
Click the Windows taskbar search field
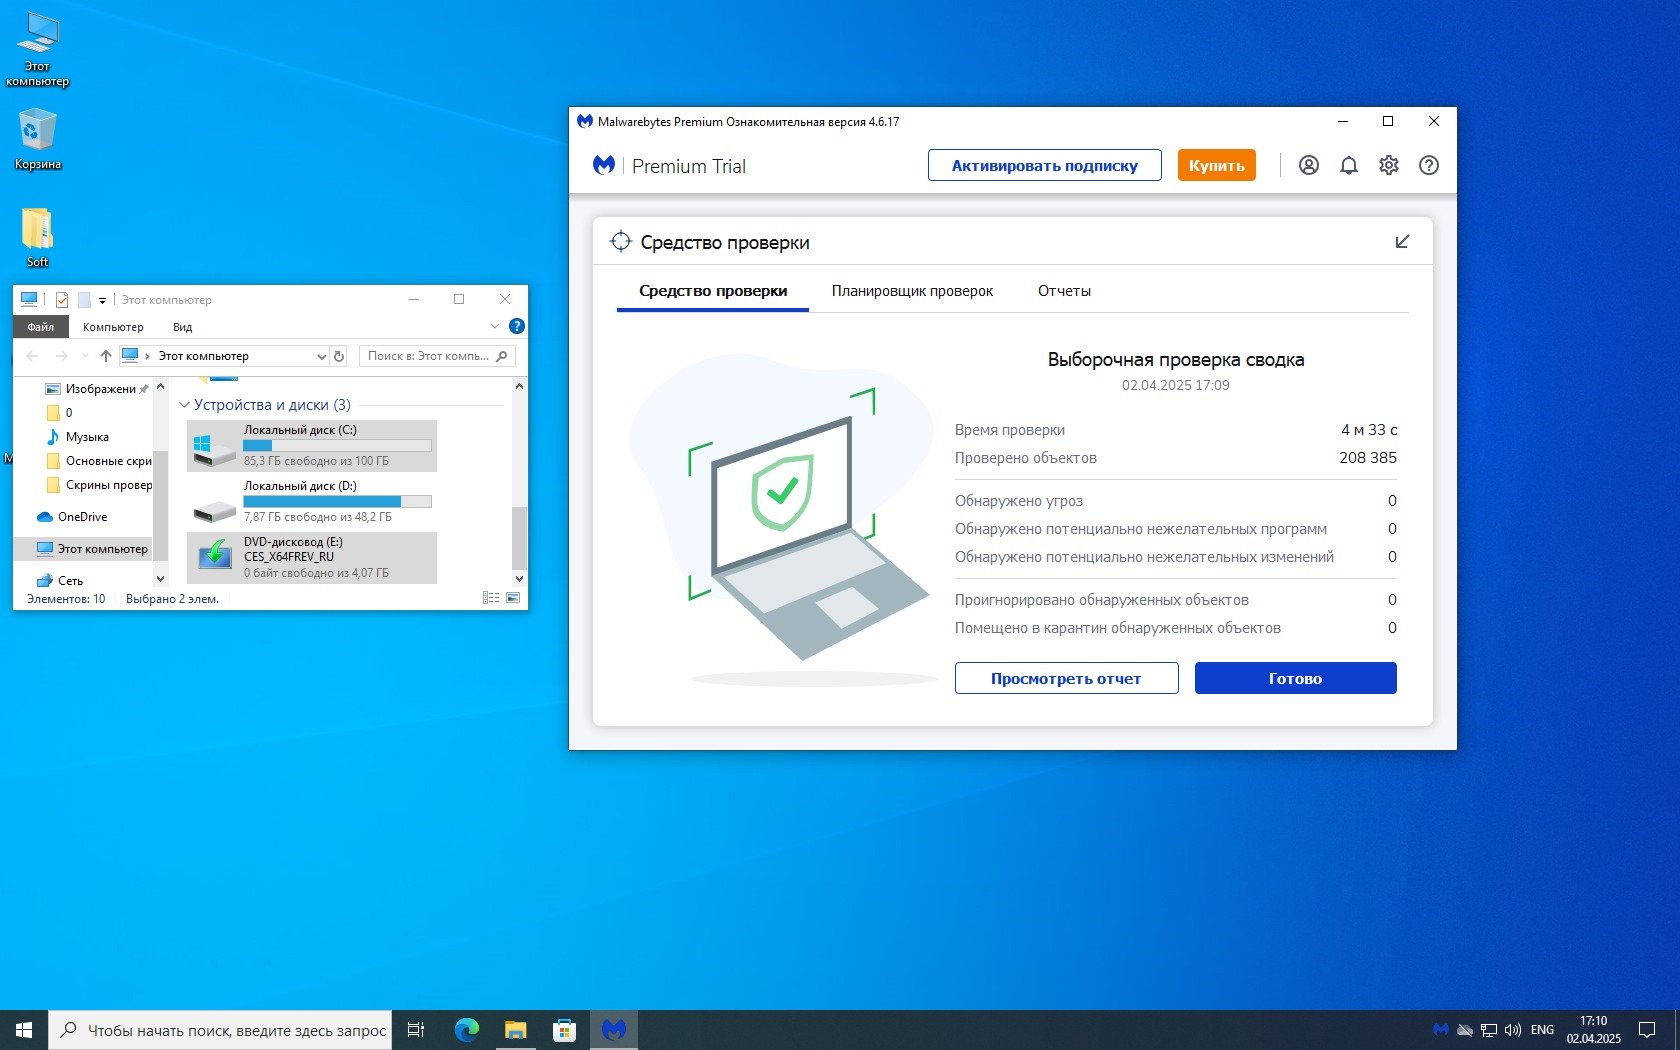(220, 1030)
